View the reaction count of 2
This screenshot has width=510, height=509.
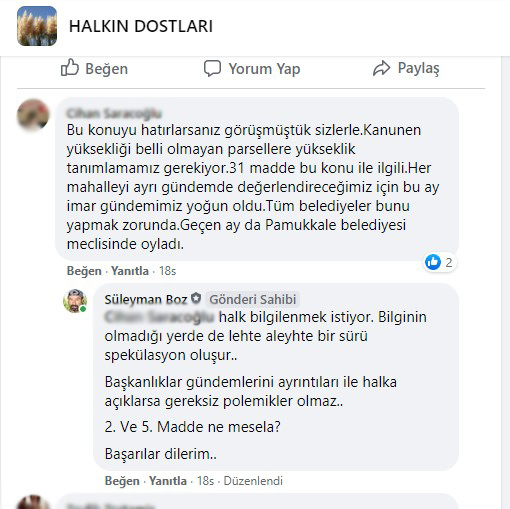click(x=449, y=262)
